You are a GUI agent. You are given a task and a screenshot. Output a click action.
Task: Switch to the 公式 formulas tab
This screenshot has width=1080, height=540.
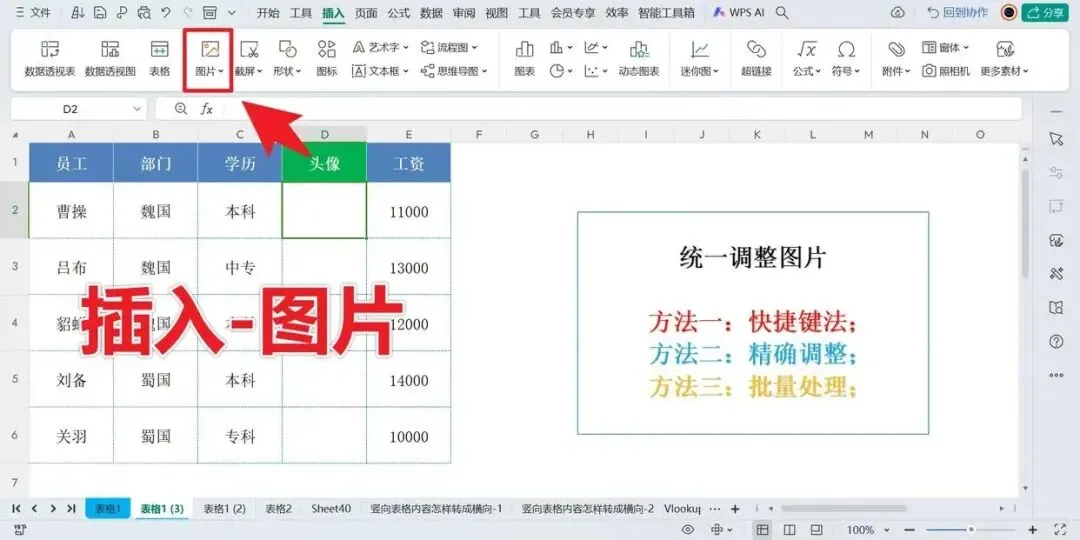pos(398,12)
